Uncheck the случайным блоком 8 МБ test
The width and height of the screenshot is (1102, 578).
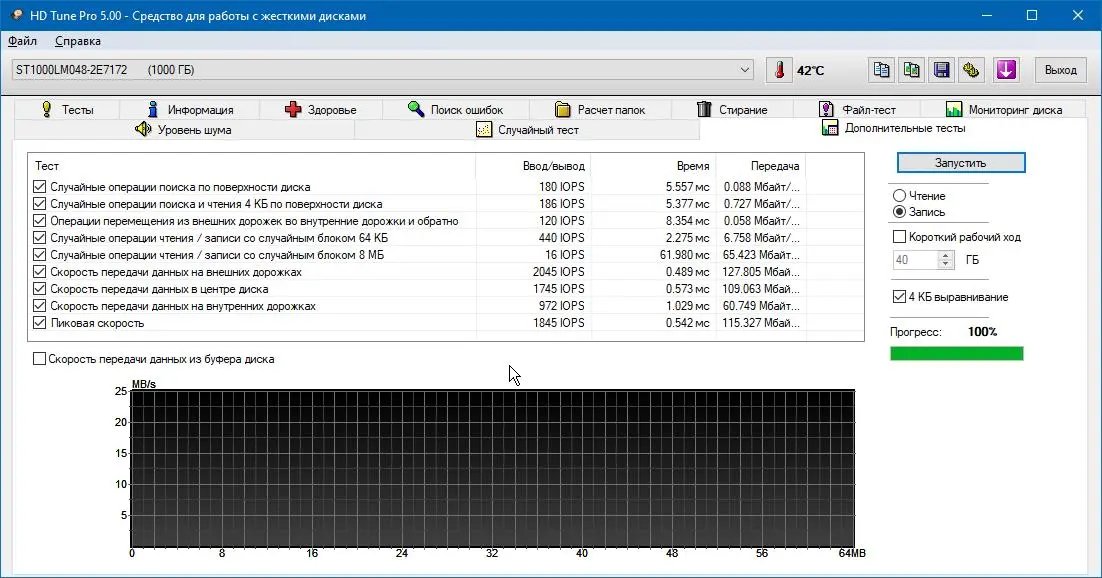[39, 255]
